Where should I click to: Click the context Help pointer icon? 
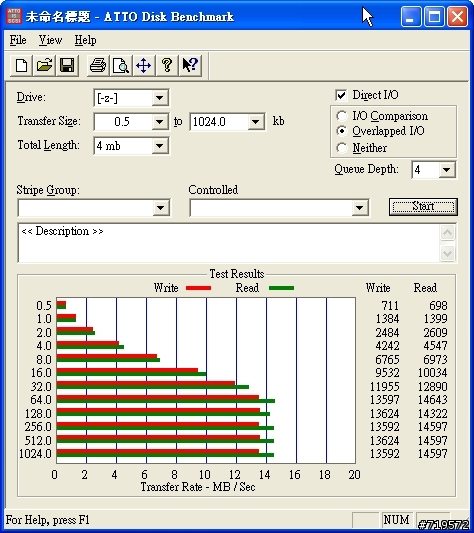click(x=190, y=65)
